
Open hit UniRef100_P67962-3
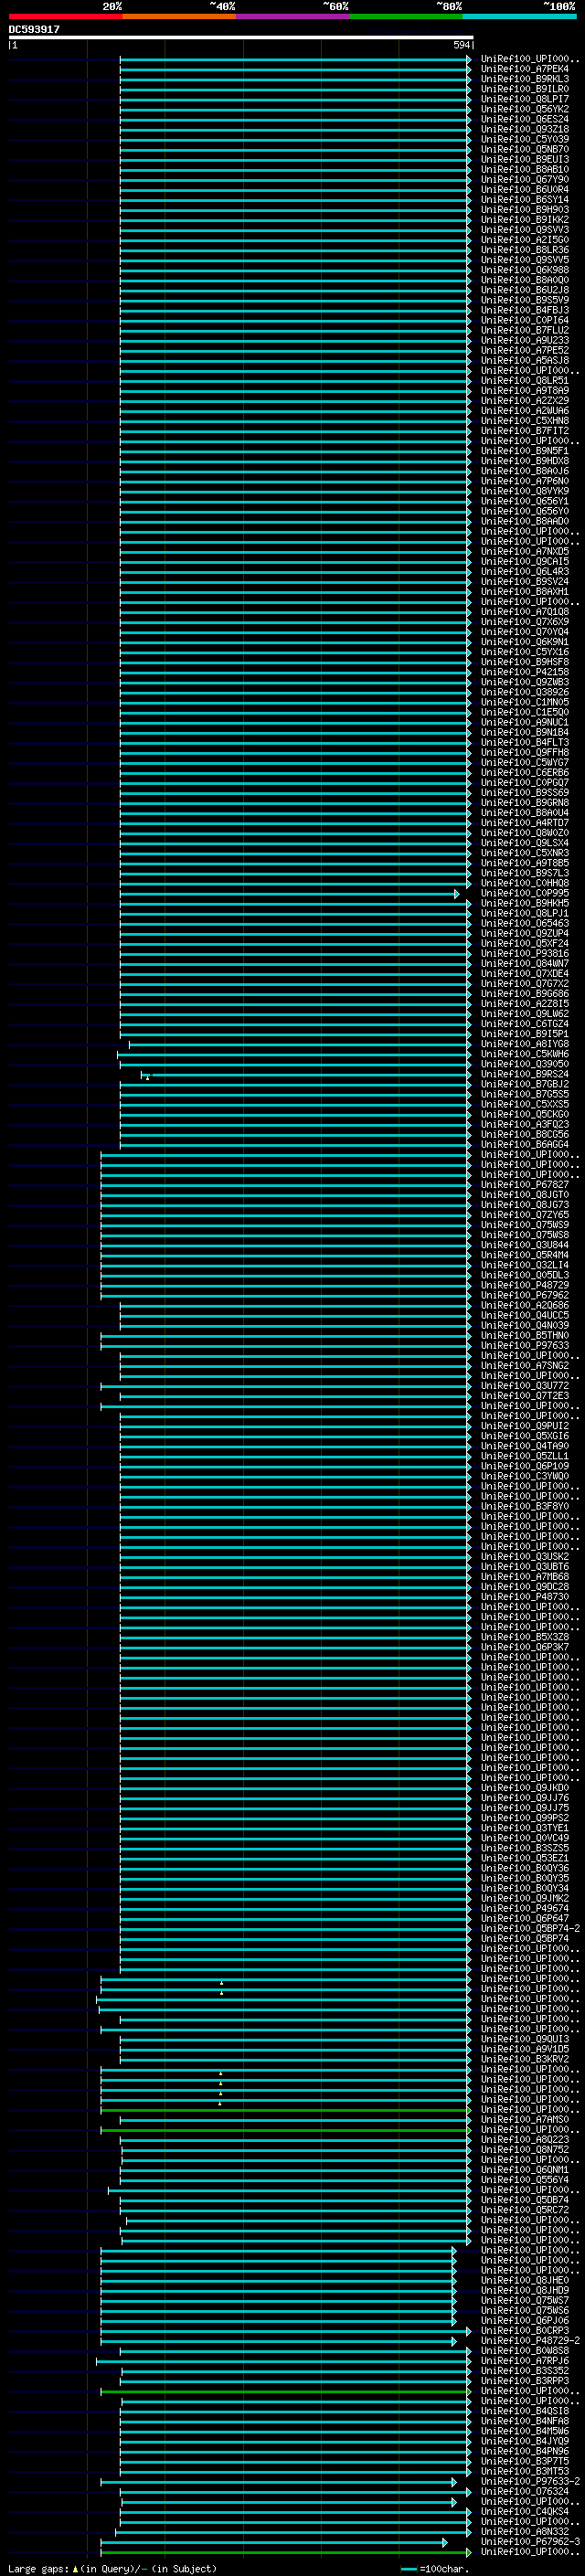coord(530,2541)
